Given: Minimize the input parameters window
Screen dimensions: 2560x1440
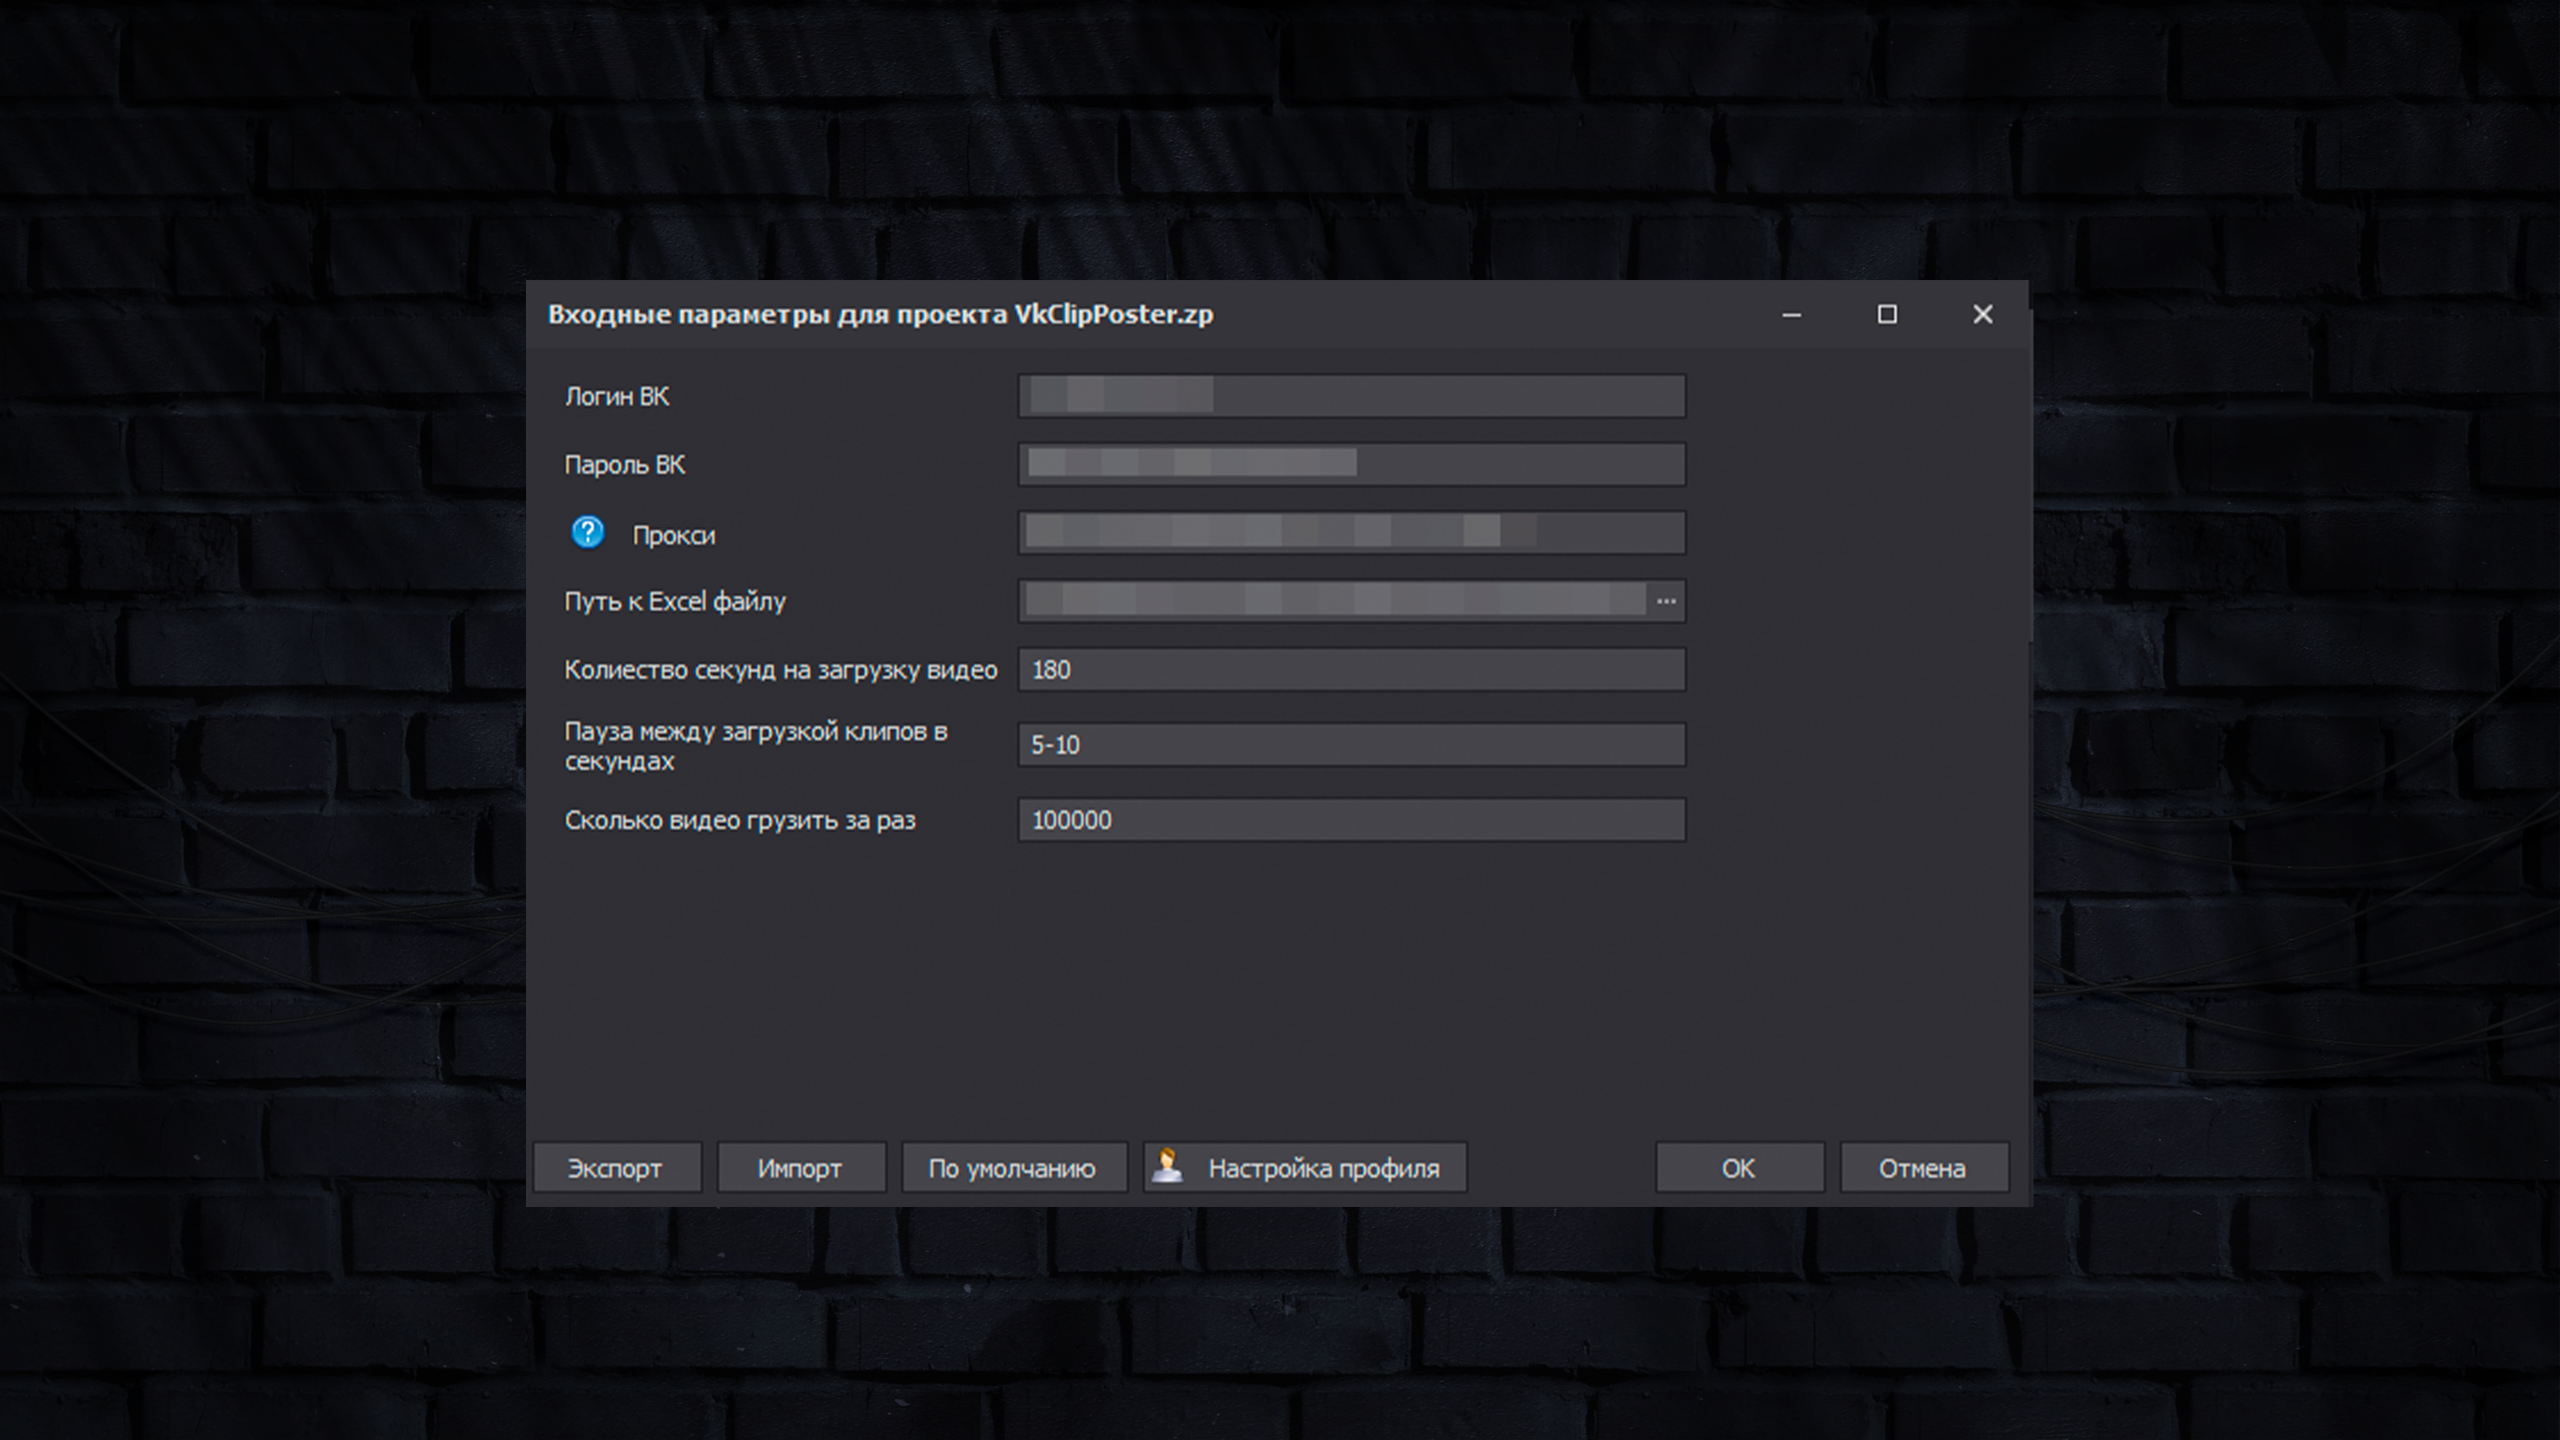Looking at the screenshot, I should (1791, 315).
